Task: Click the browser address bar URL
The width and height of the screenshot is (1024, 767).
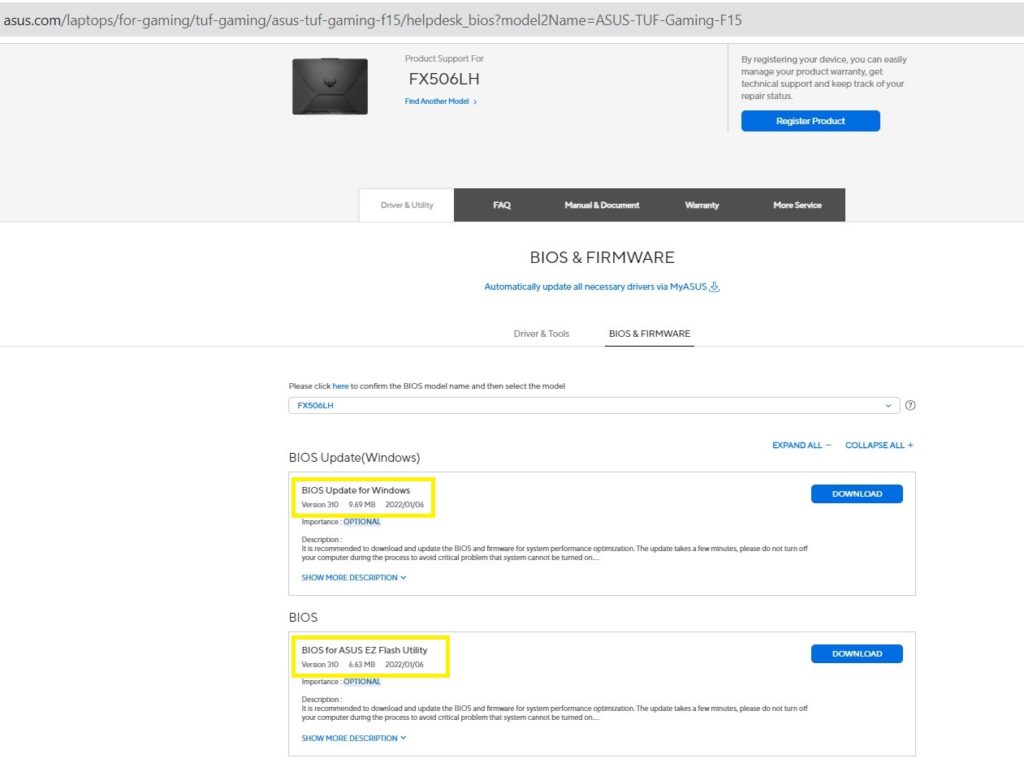Action: [x=372, y=20]
